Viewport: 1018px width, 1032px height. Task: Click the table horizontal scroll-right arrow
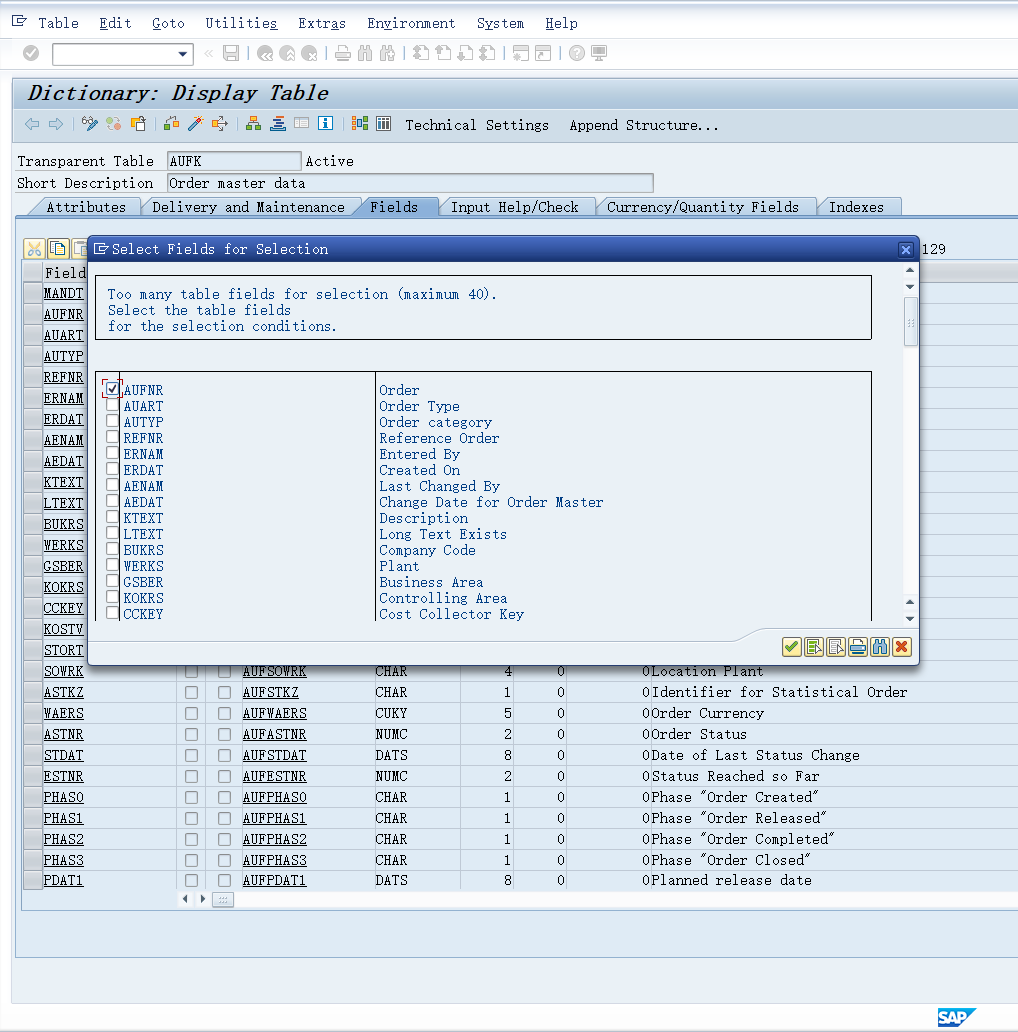pos(203,899)
